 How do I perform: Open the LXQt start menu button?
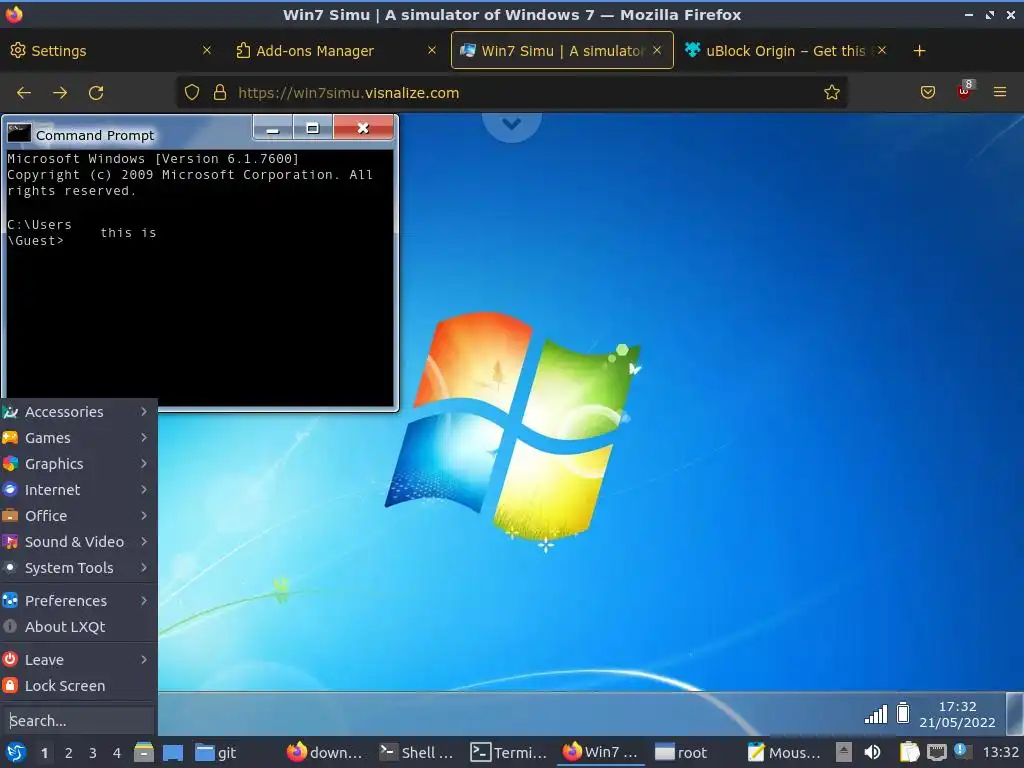click(16, 752)
